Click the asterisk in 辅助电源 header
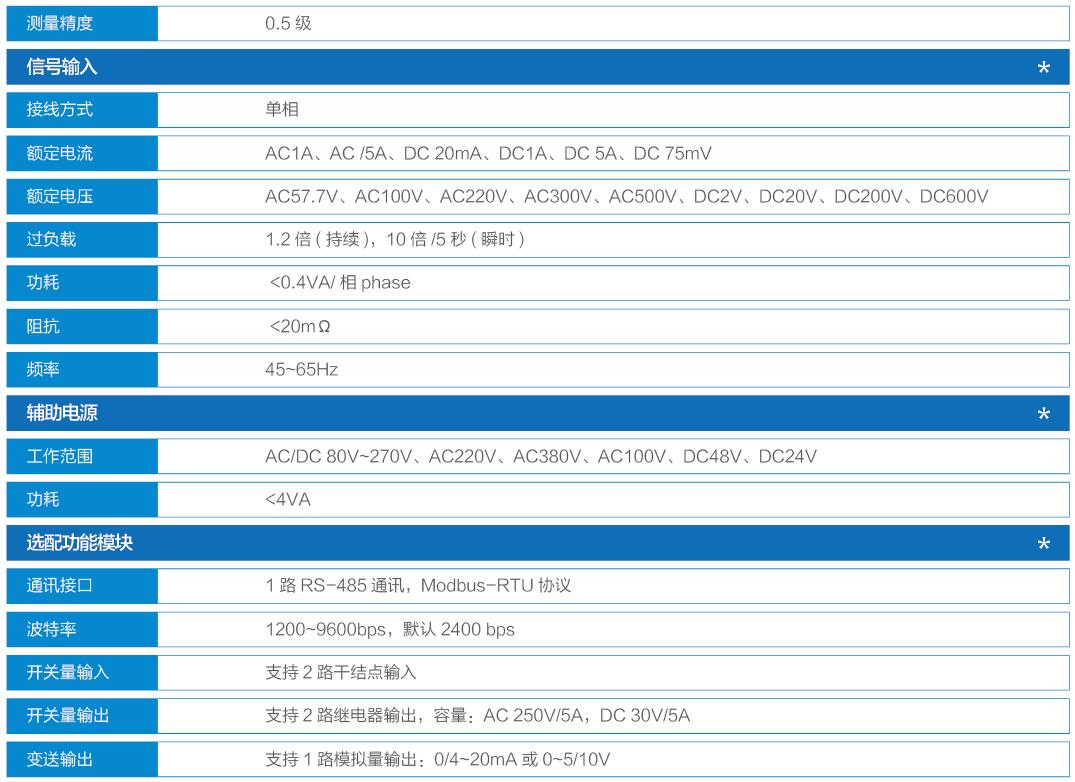1075x782 pixels. (x=1043, y=414)
